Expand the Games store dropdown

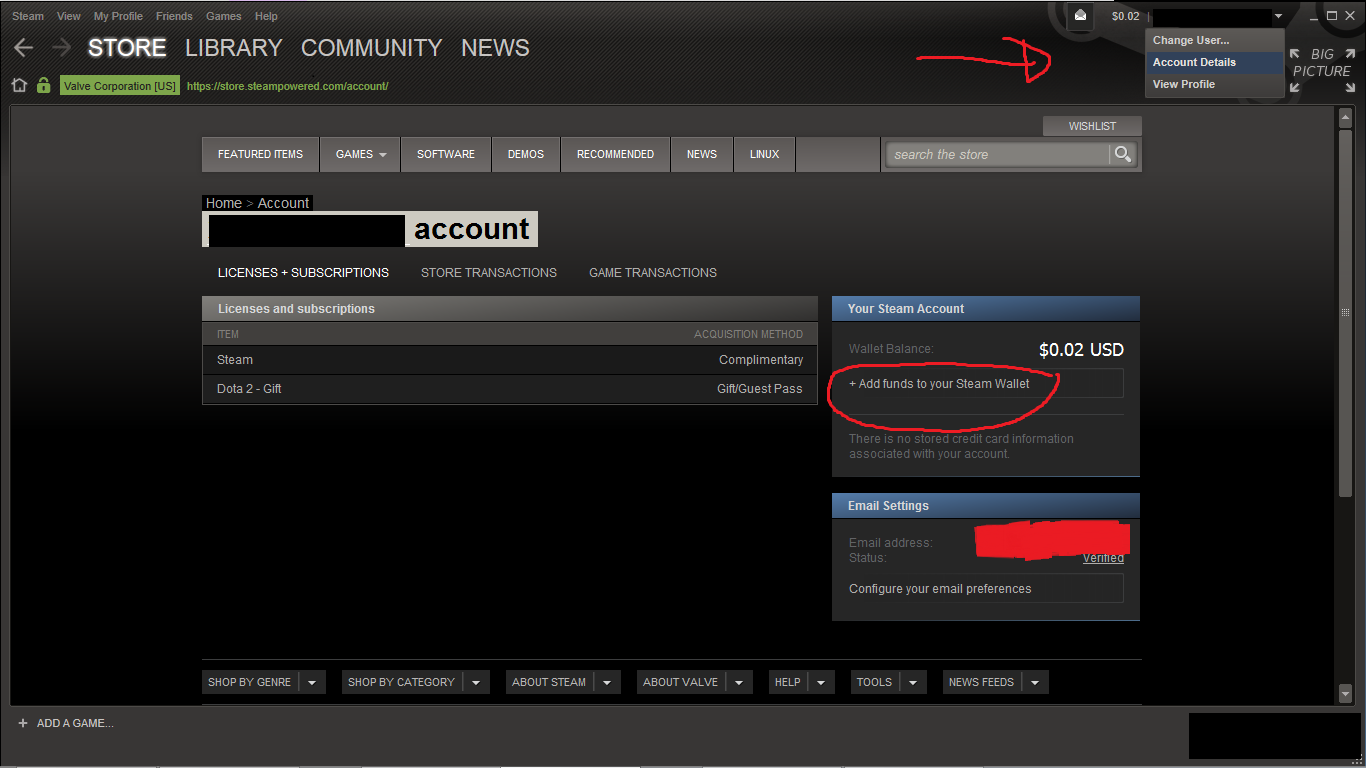[x=360, y=154]
